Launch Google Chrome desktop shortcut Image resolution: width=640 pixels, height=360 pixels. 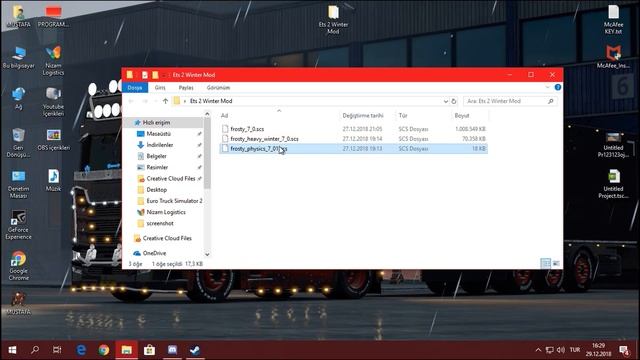(18, 266)
